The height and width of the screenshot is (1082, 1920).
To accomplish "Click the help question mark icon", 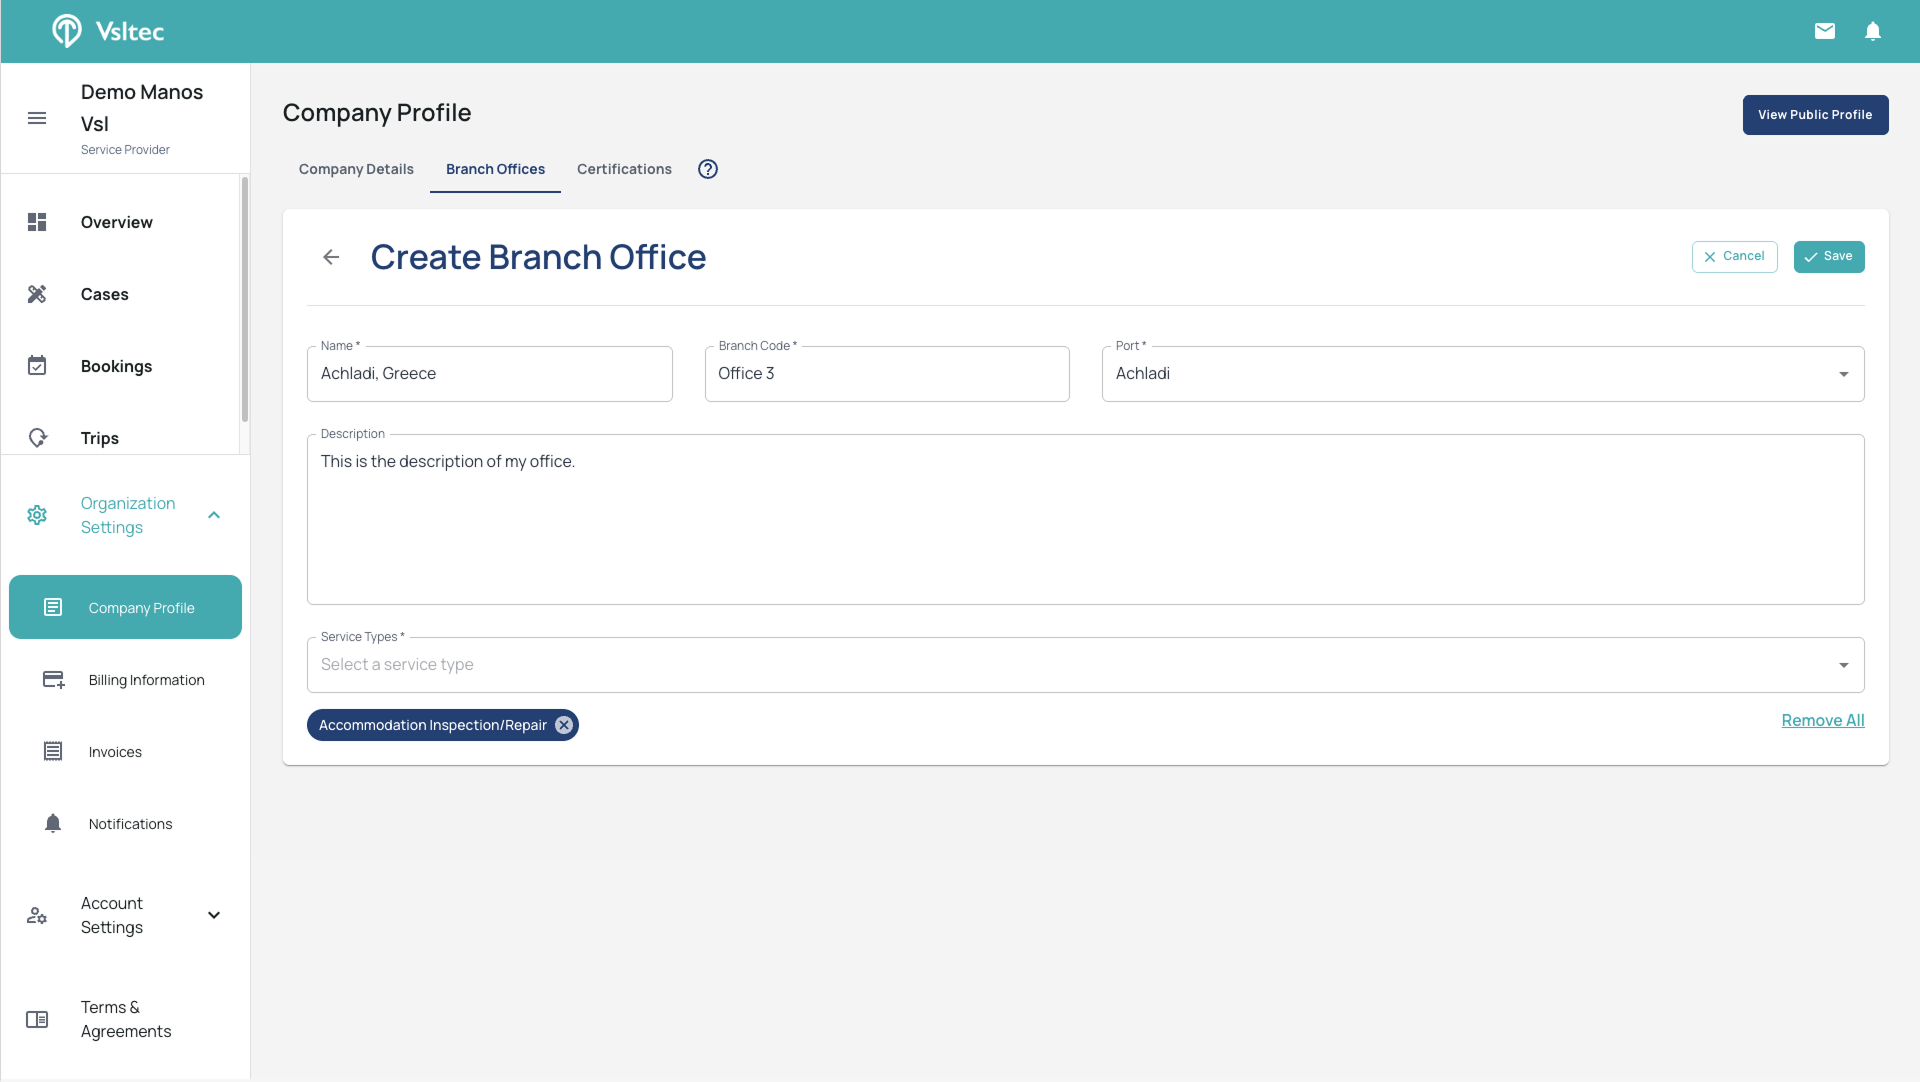I will pos(708,169).
